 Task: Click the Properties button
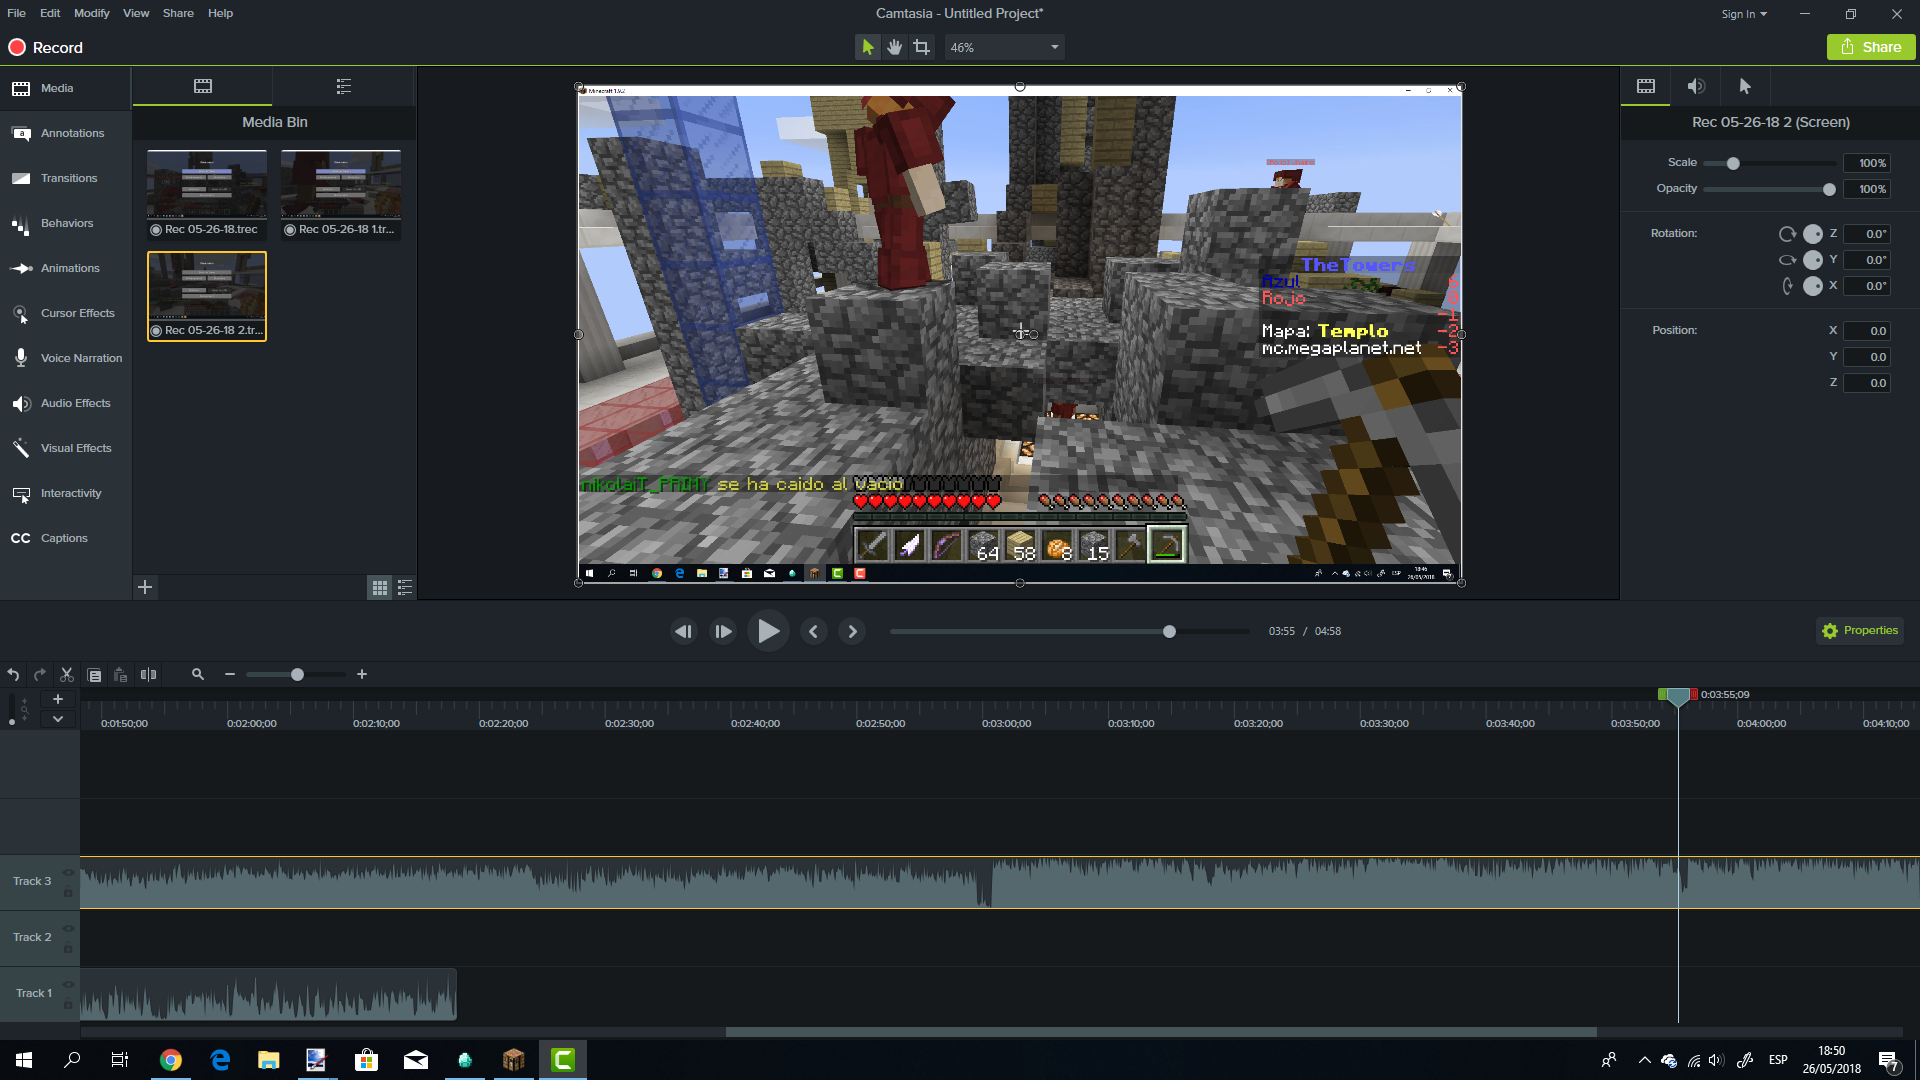tap(1860, 631)
